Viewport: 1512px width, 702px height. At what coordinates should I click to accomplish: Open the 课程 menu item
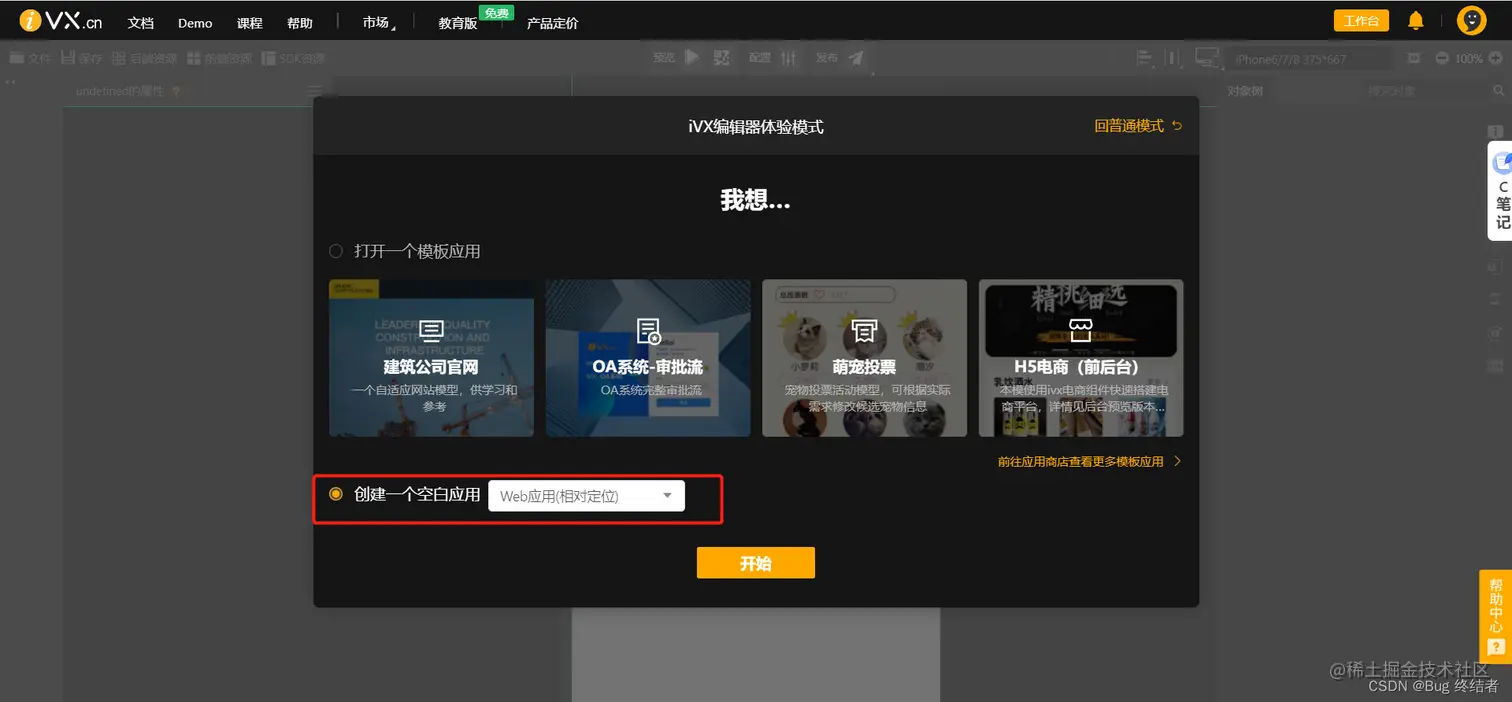(x=249, y=23)
